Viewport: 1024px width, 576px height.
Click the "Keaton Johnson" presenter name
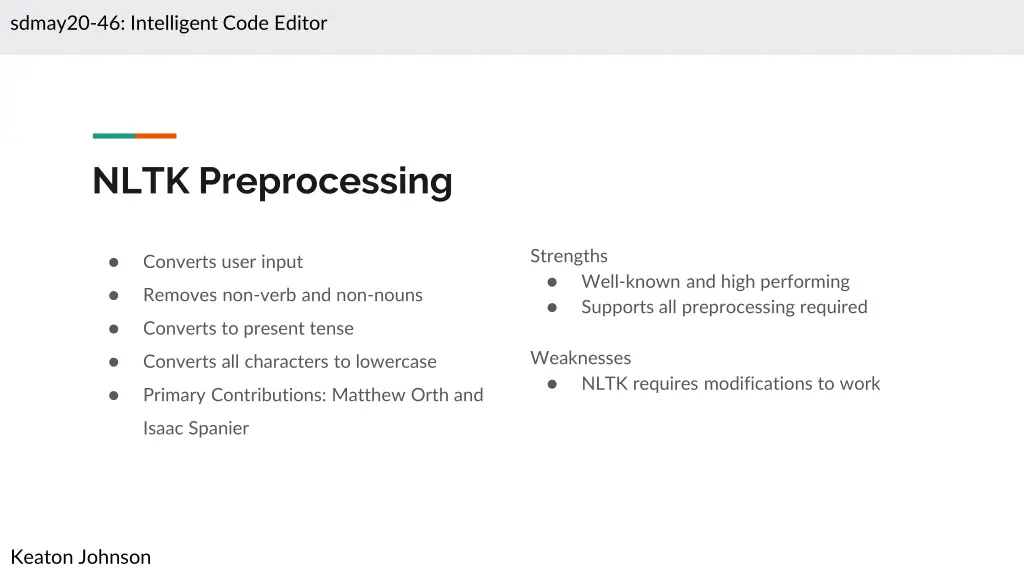(81, 557)
